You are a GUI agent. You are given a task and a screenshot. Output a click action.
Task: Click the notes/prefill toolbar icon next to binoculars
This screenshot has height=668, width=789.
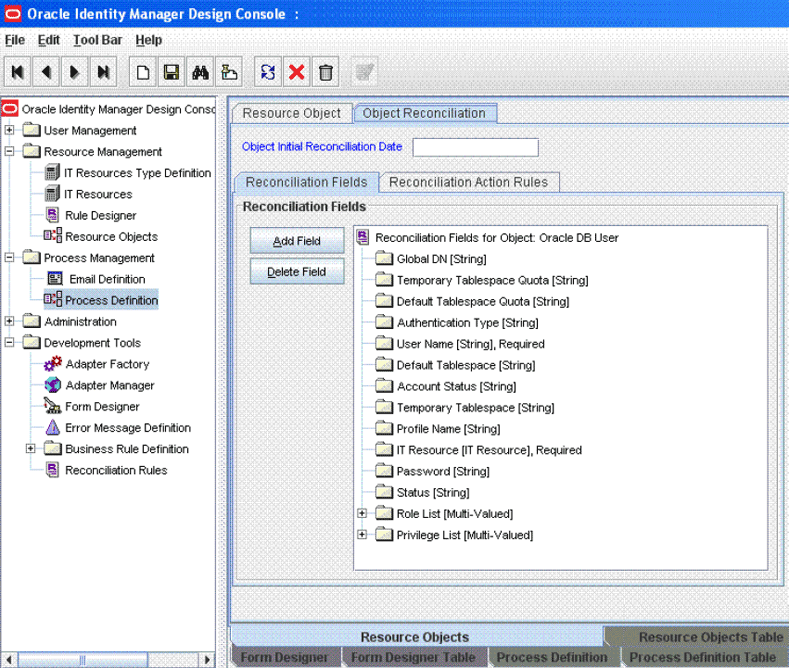(x=229, y=72)
